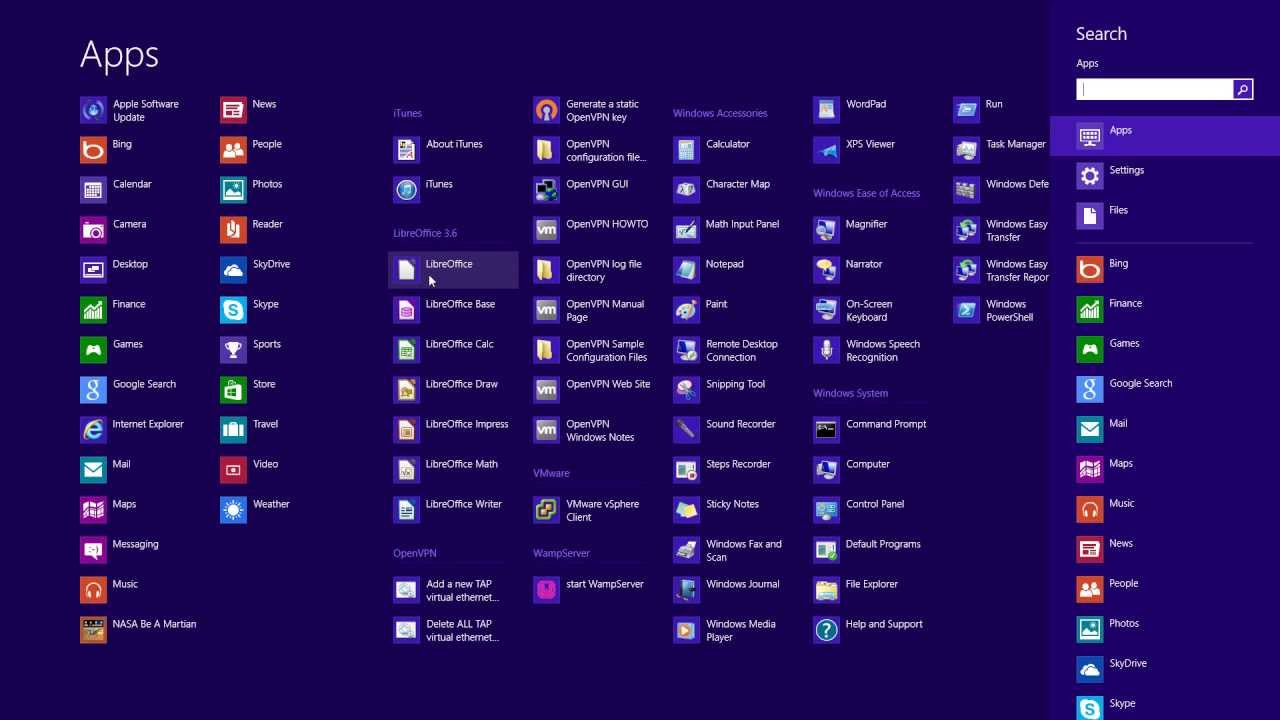Click the LibreOffice 3.6 group header
This screenshot has width=1280, height=720.
tap(425, 233)
